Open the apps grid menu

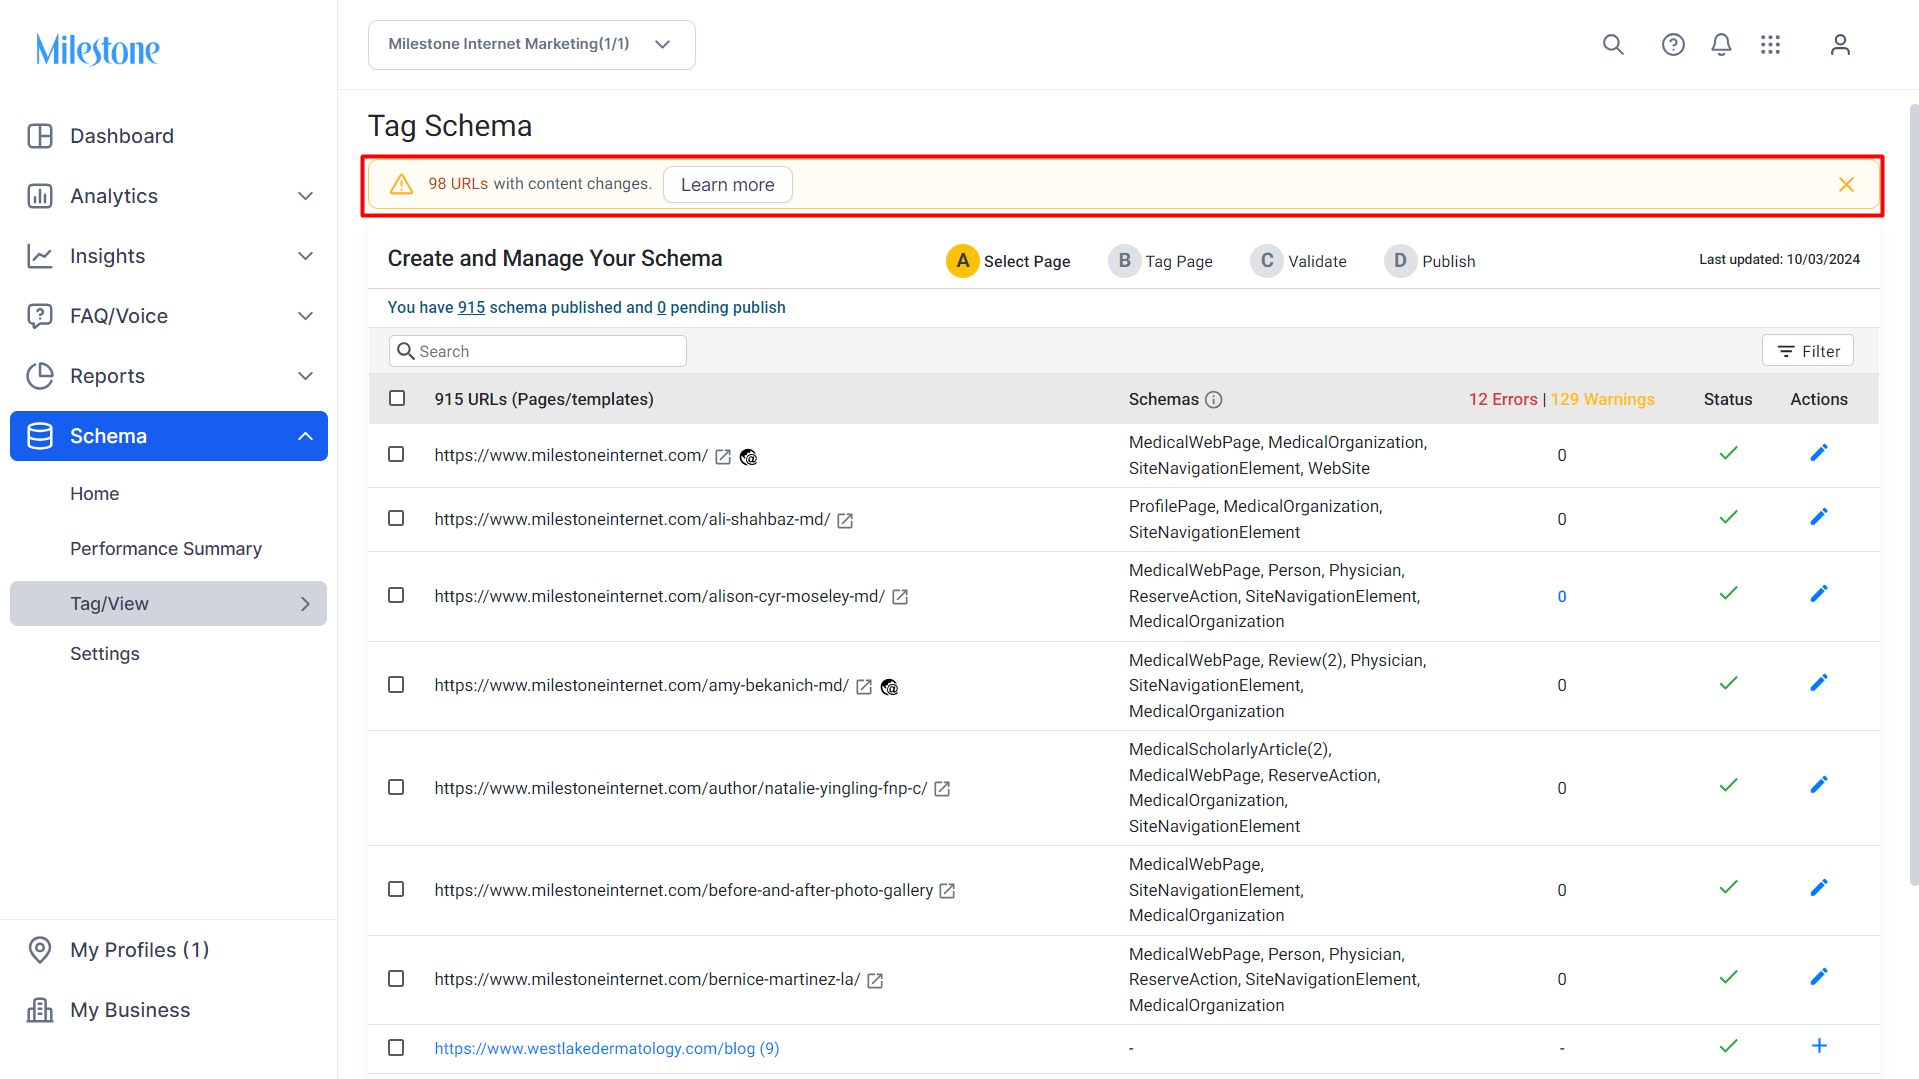(1770, 45)
